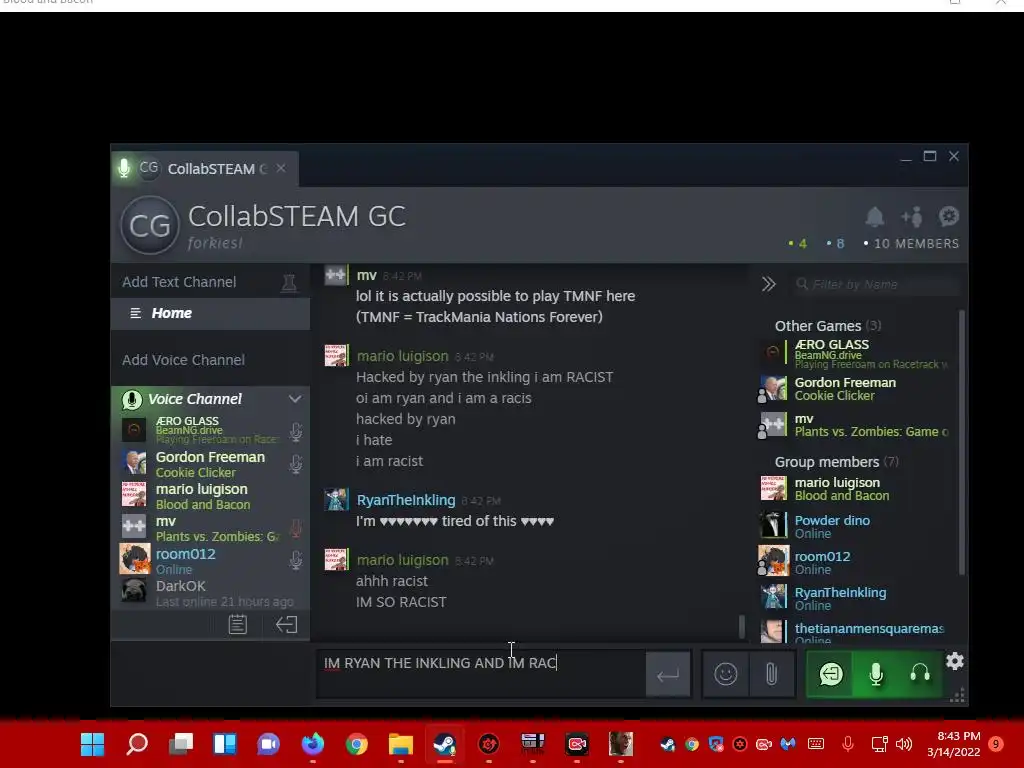Click mv username in chat message

point(366,276)
